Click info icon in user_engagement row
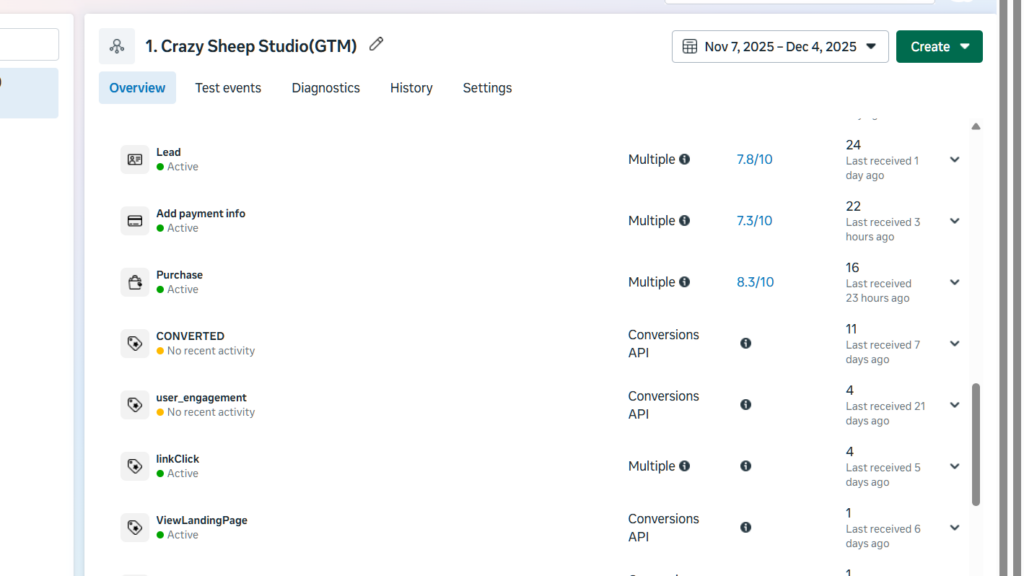 (745, 405)
